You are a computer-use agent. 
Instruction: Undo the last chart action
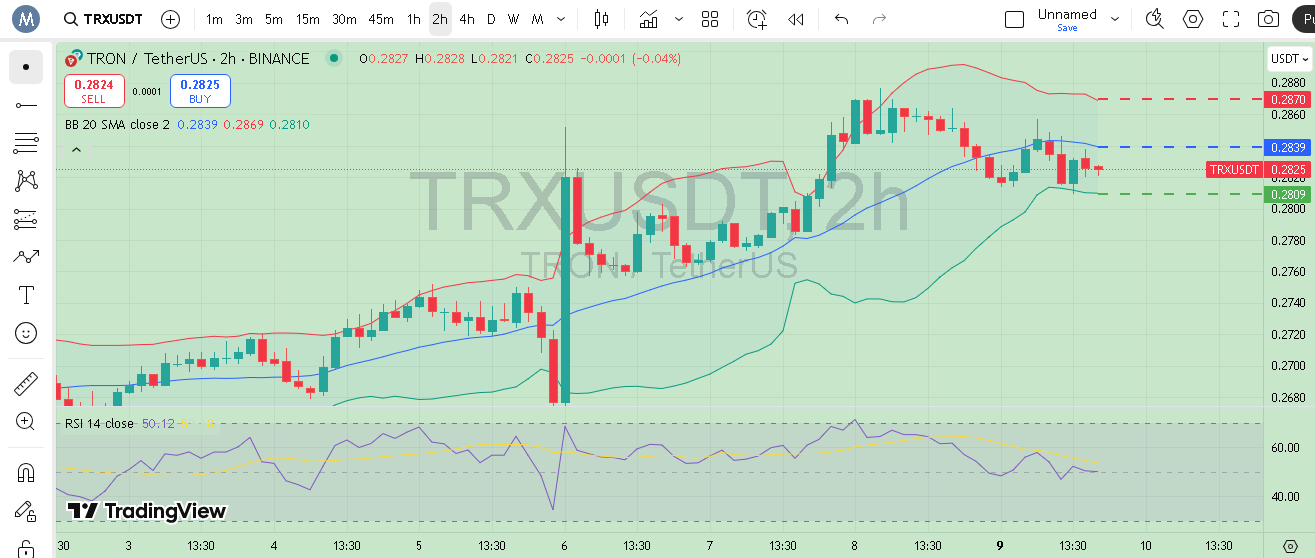point(841,19)
